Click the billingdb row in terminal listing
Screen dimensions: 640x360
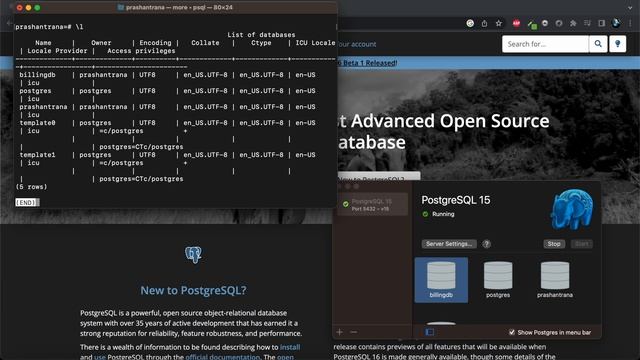[x=167, y=75]
